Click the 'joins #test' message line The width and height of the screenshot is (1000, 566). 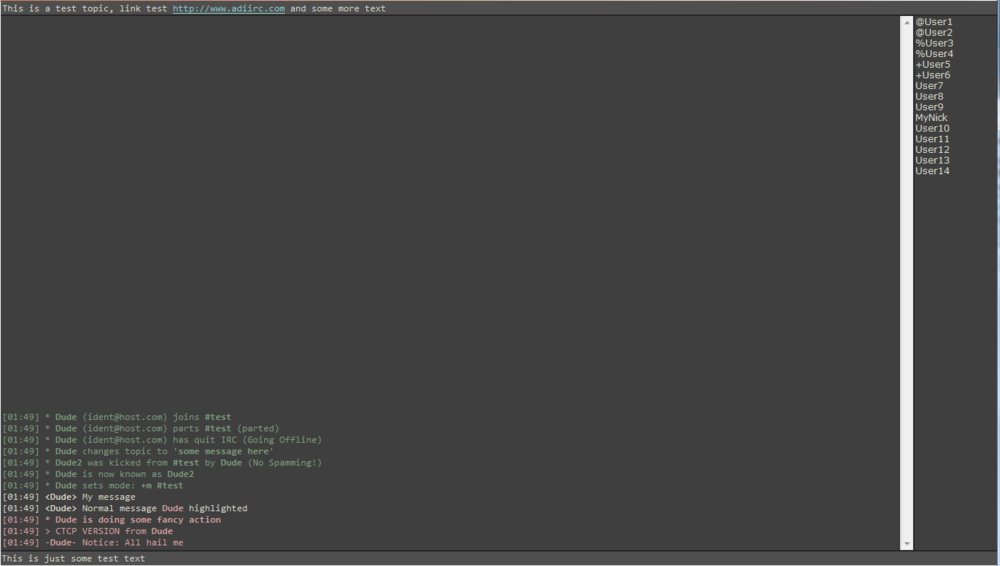(x=117, y=417)
